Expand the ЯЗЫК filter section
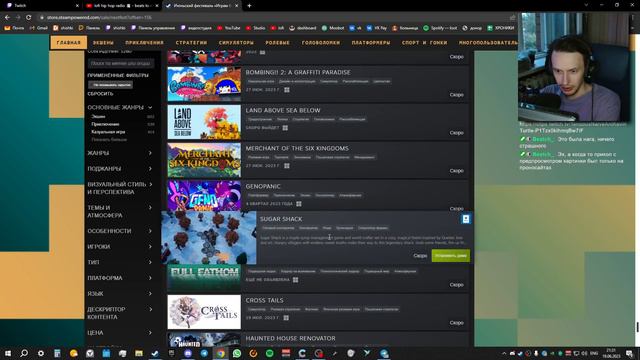This screenshot has height=360, width=640. click(x=120, y=293)
